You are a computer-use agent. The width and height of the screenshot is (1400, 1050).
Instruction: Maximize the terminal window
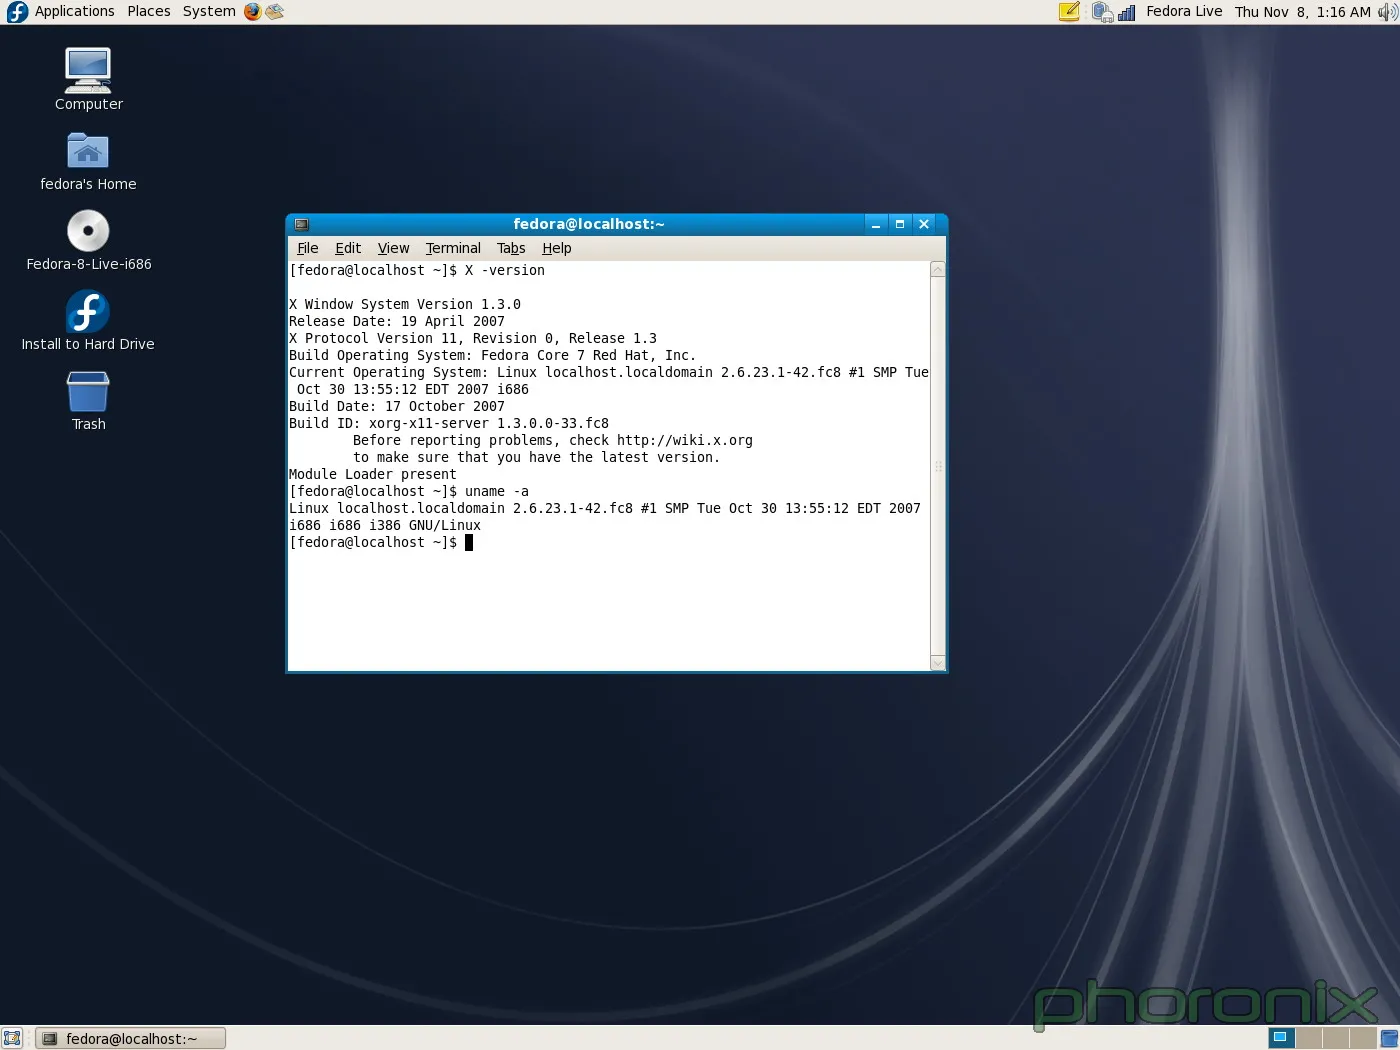pyautogui.click(x=900, y=224)
